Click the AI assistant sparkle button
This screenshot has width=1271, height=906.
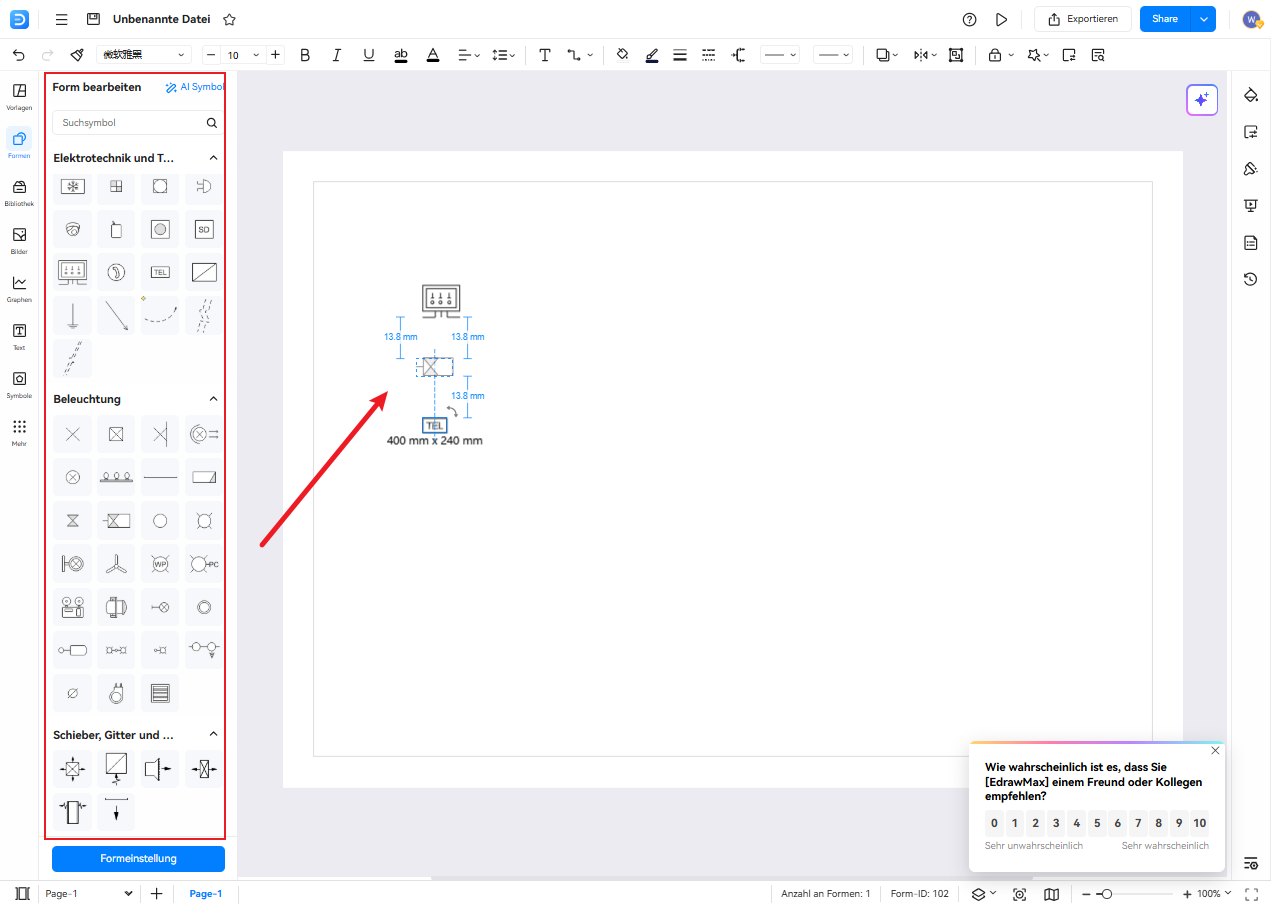pyautogui.click(x=1202, y=100)
